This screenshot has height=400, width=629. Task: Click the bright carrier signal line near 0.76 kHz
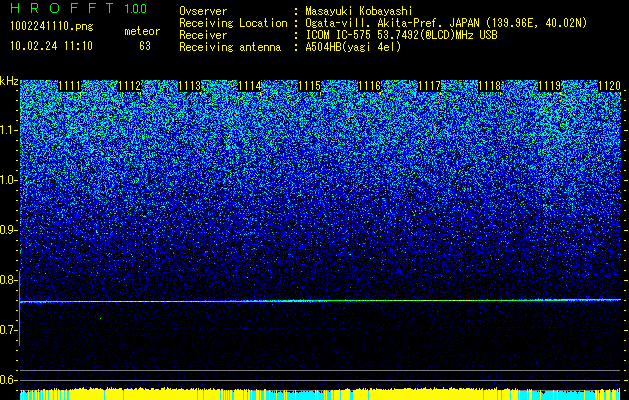[x=320, y=301]
